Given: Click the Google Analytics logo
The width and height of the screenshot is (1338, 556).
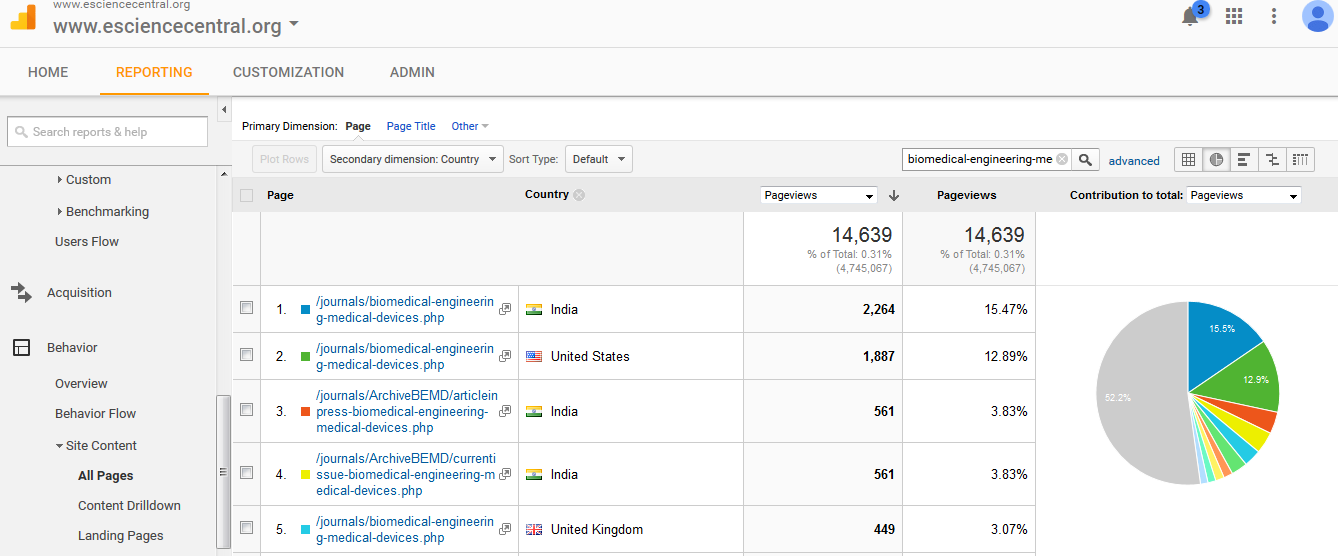Looking at the screenshot, I should (x=24, y=16).
